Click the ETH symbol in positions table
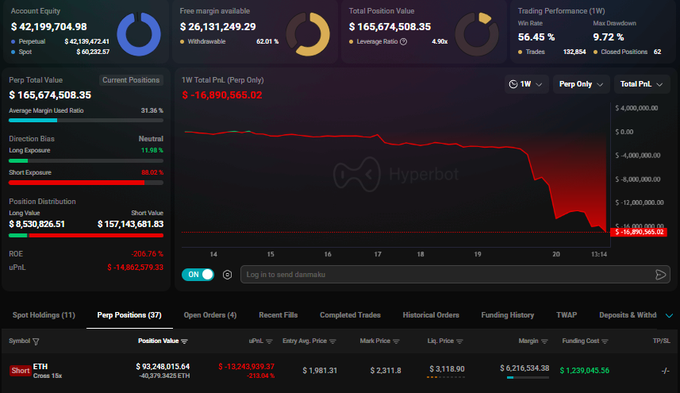 click(x=40, y=367)
